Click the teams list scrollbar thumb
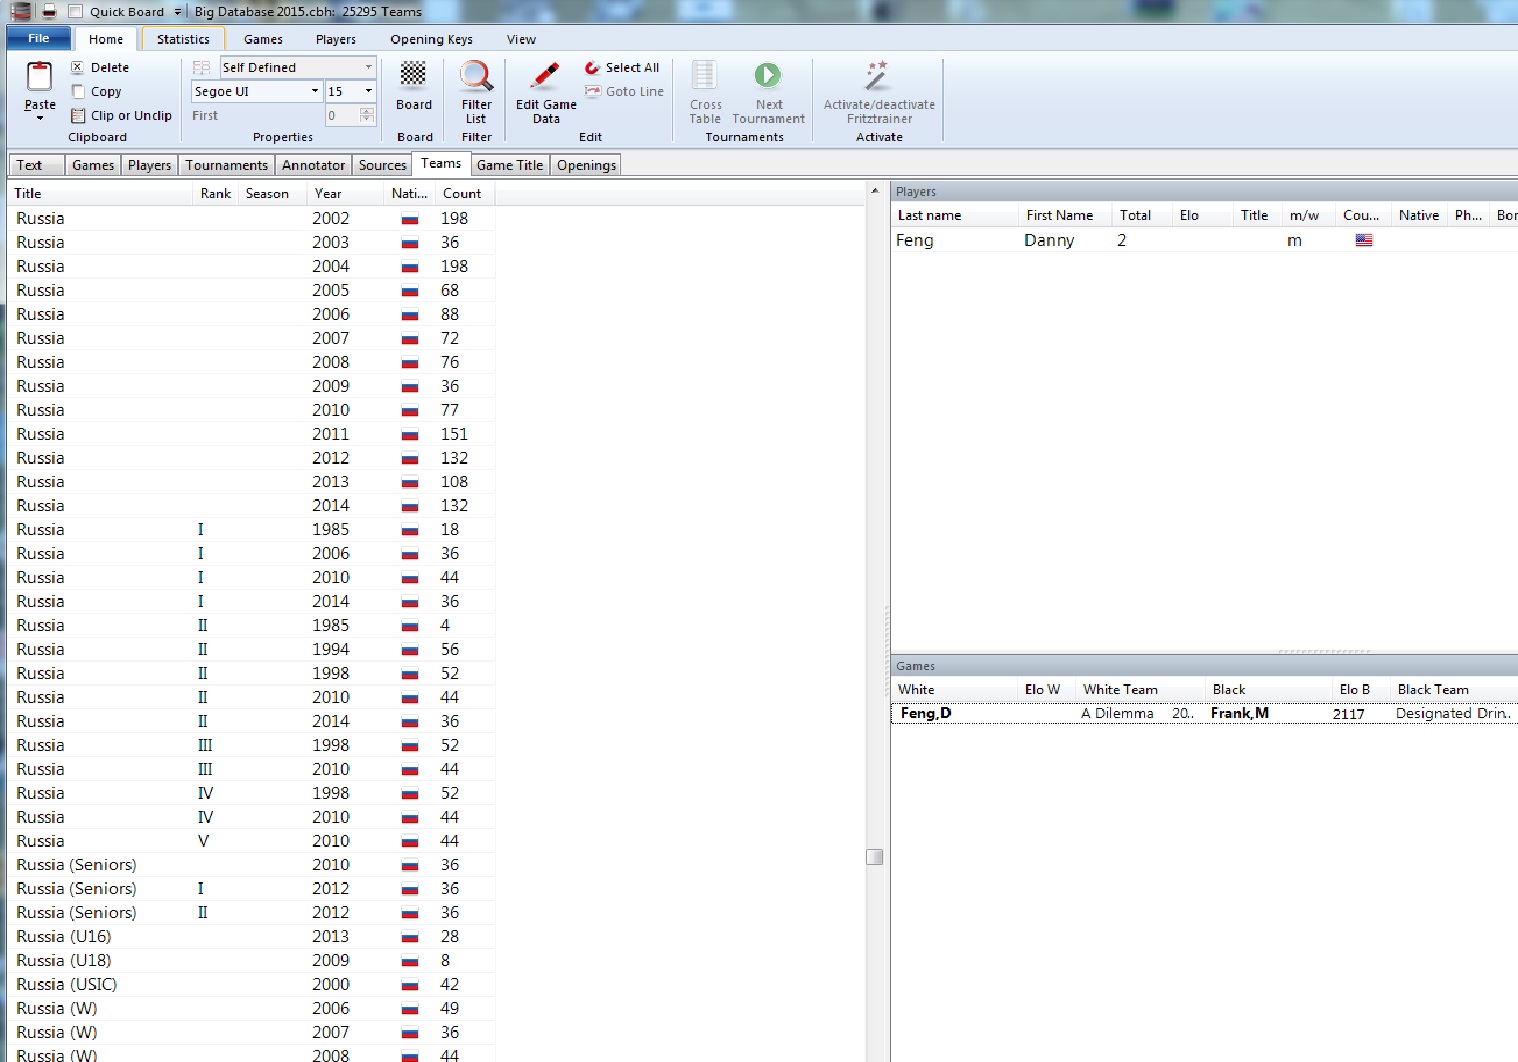Image resolution: width=1518 pixels, height=1062 pixels. tap(874, 857)
